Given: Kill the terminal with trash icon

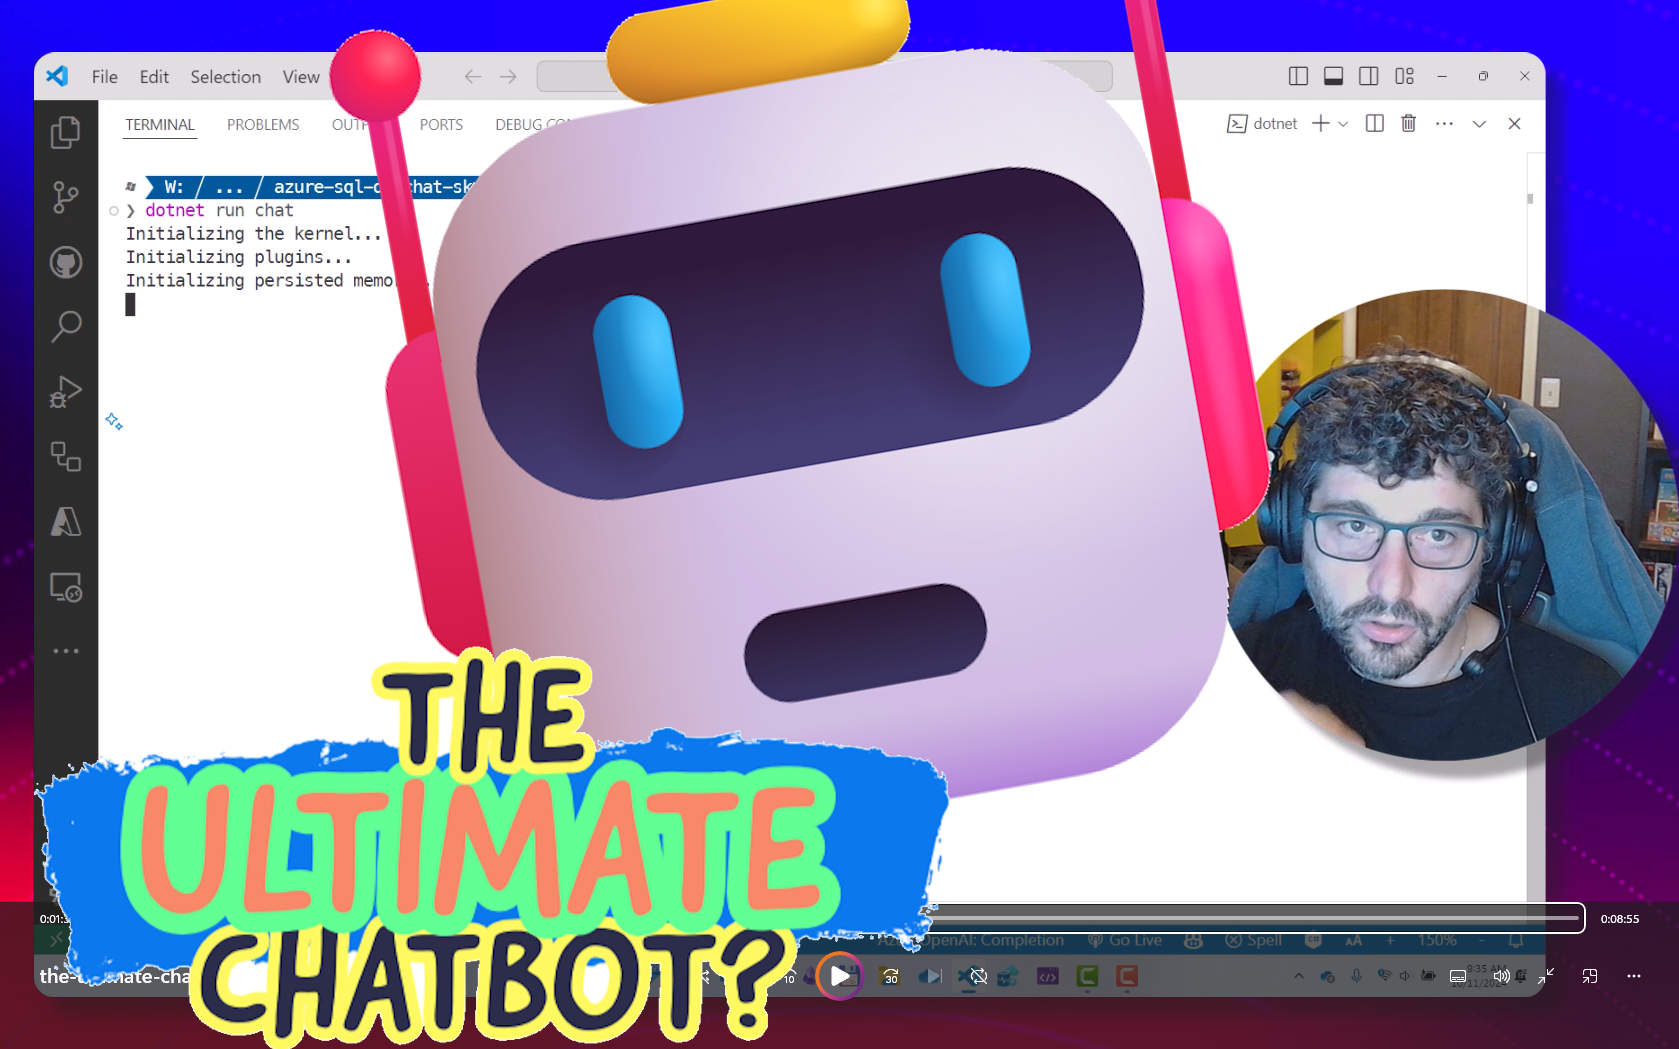Looking at the screenshot, I should [1408, 123].
